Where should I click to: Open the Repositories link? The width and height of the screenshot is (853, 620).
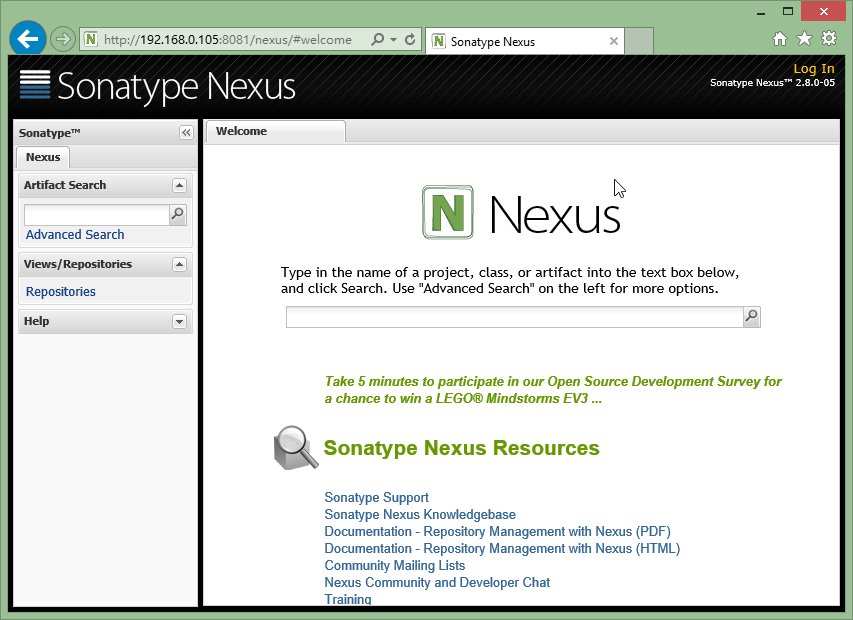pos(61,292)
